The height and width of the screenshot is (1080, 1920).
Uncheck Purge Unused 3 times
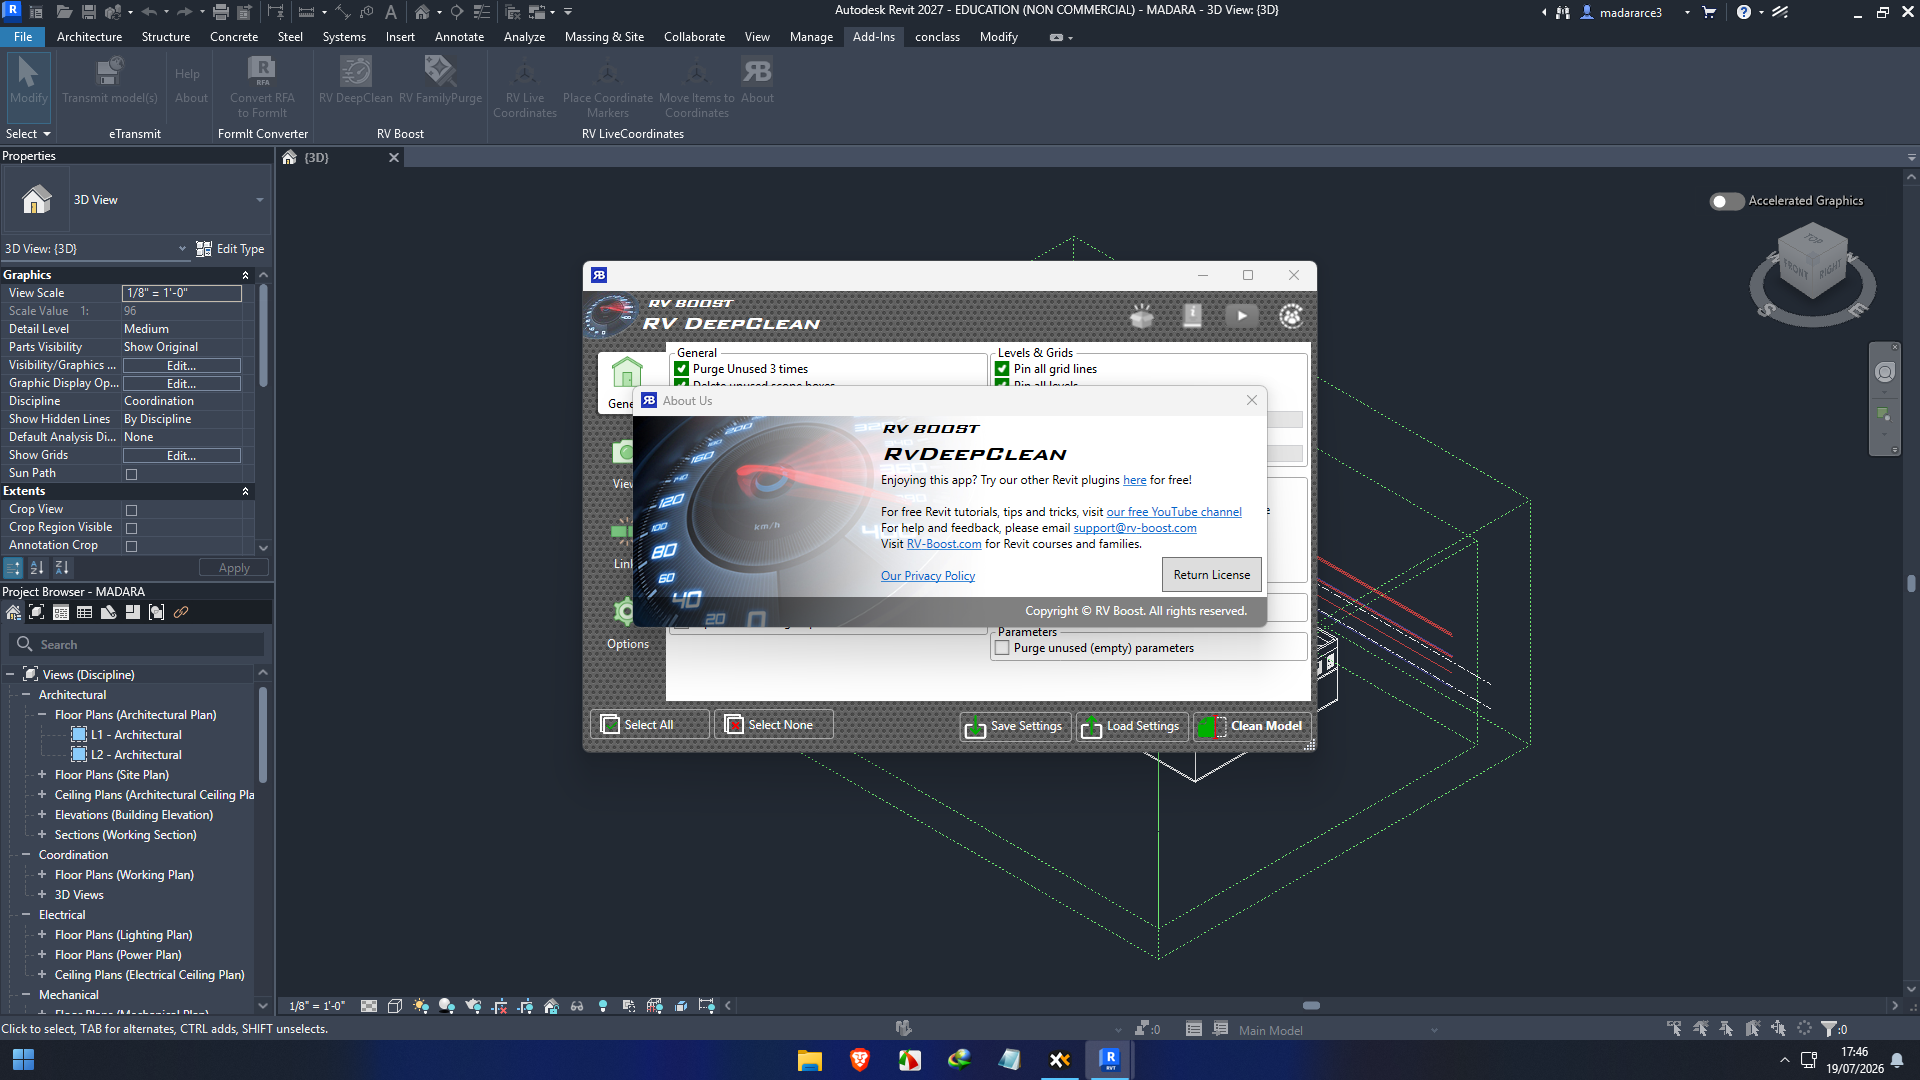tap(682, 369)
